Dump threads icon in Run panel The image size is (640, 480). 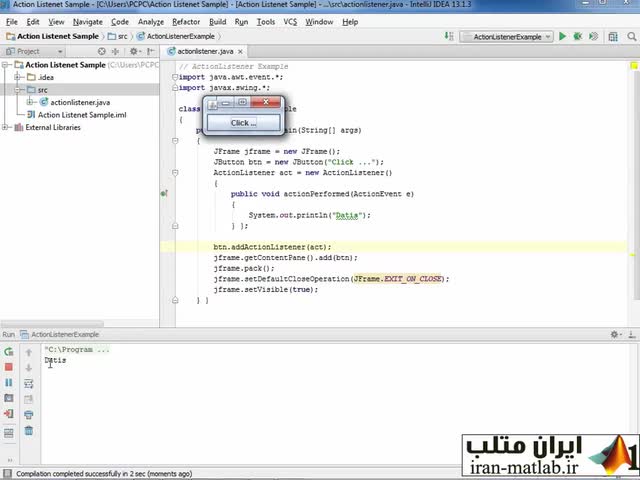point(9,398)
